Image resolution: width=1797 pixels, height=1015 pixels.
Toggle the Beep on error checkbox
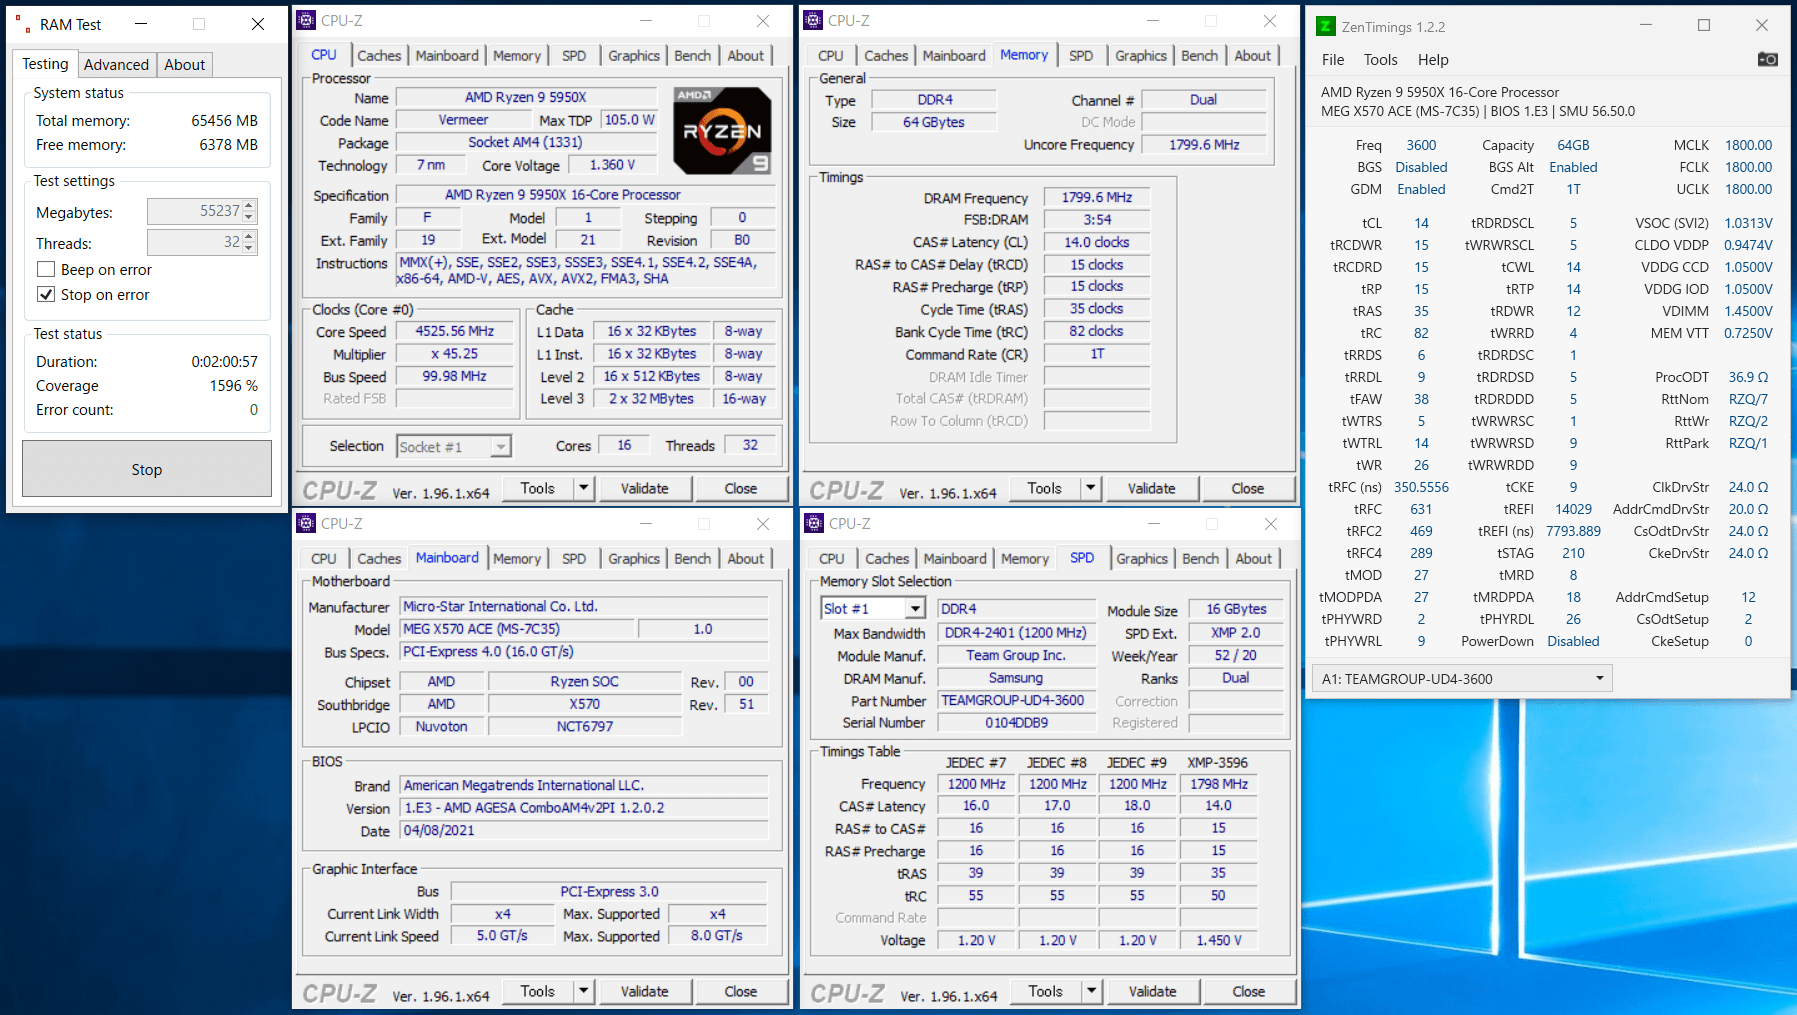pyautogui.click(x=45, y=269)
